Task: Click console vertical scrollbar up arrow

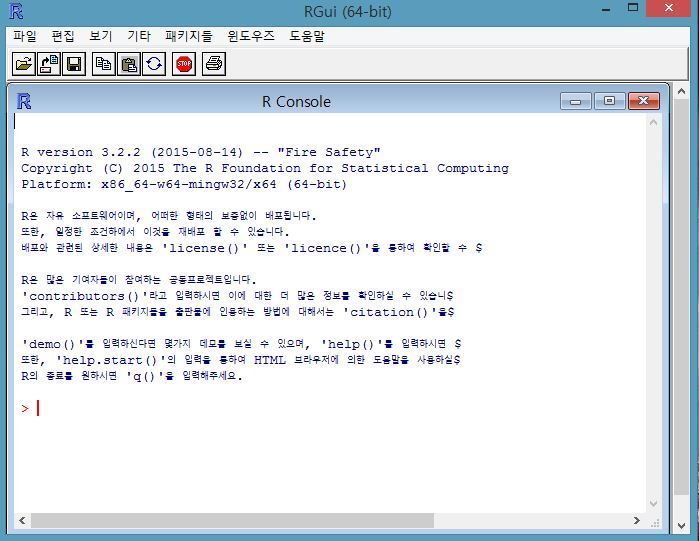Action: (x=654, y=122)
